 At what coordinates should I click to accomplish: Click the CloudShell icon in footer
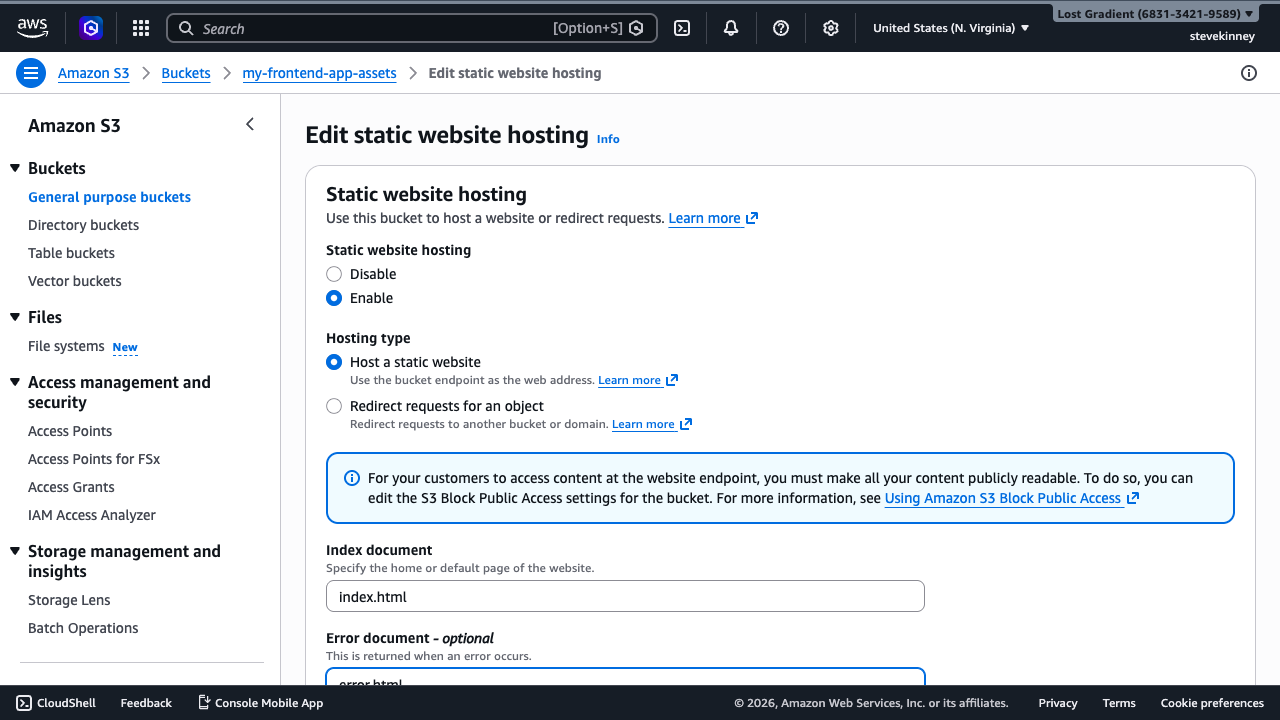pos(24,703)
